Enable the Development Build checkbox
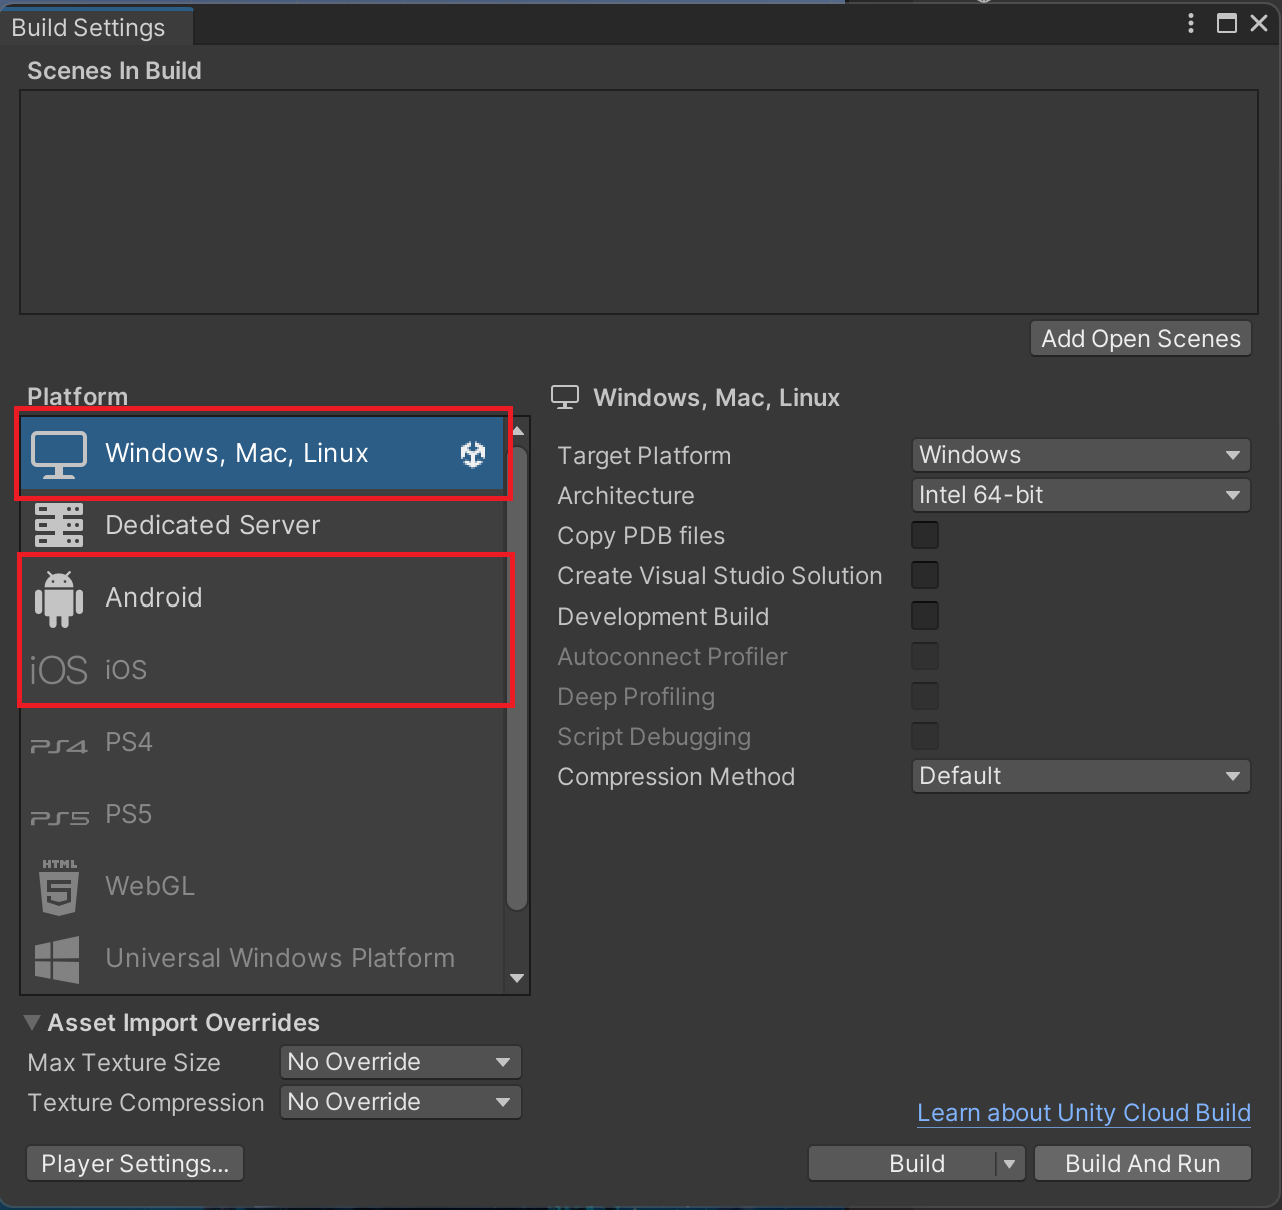 tap(925, 615)
